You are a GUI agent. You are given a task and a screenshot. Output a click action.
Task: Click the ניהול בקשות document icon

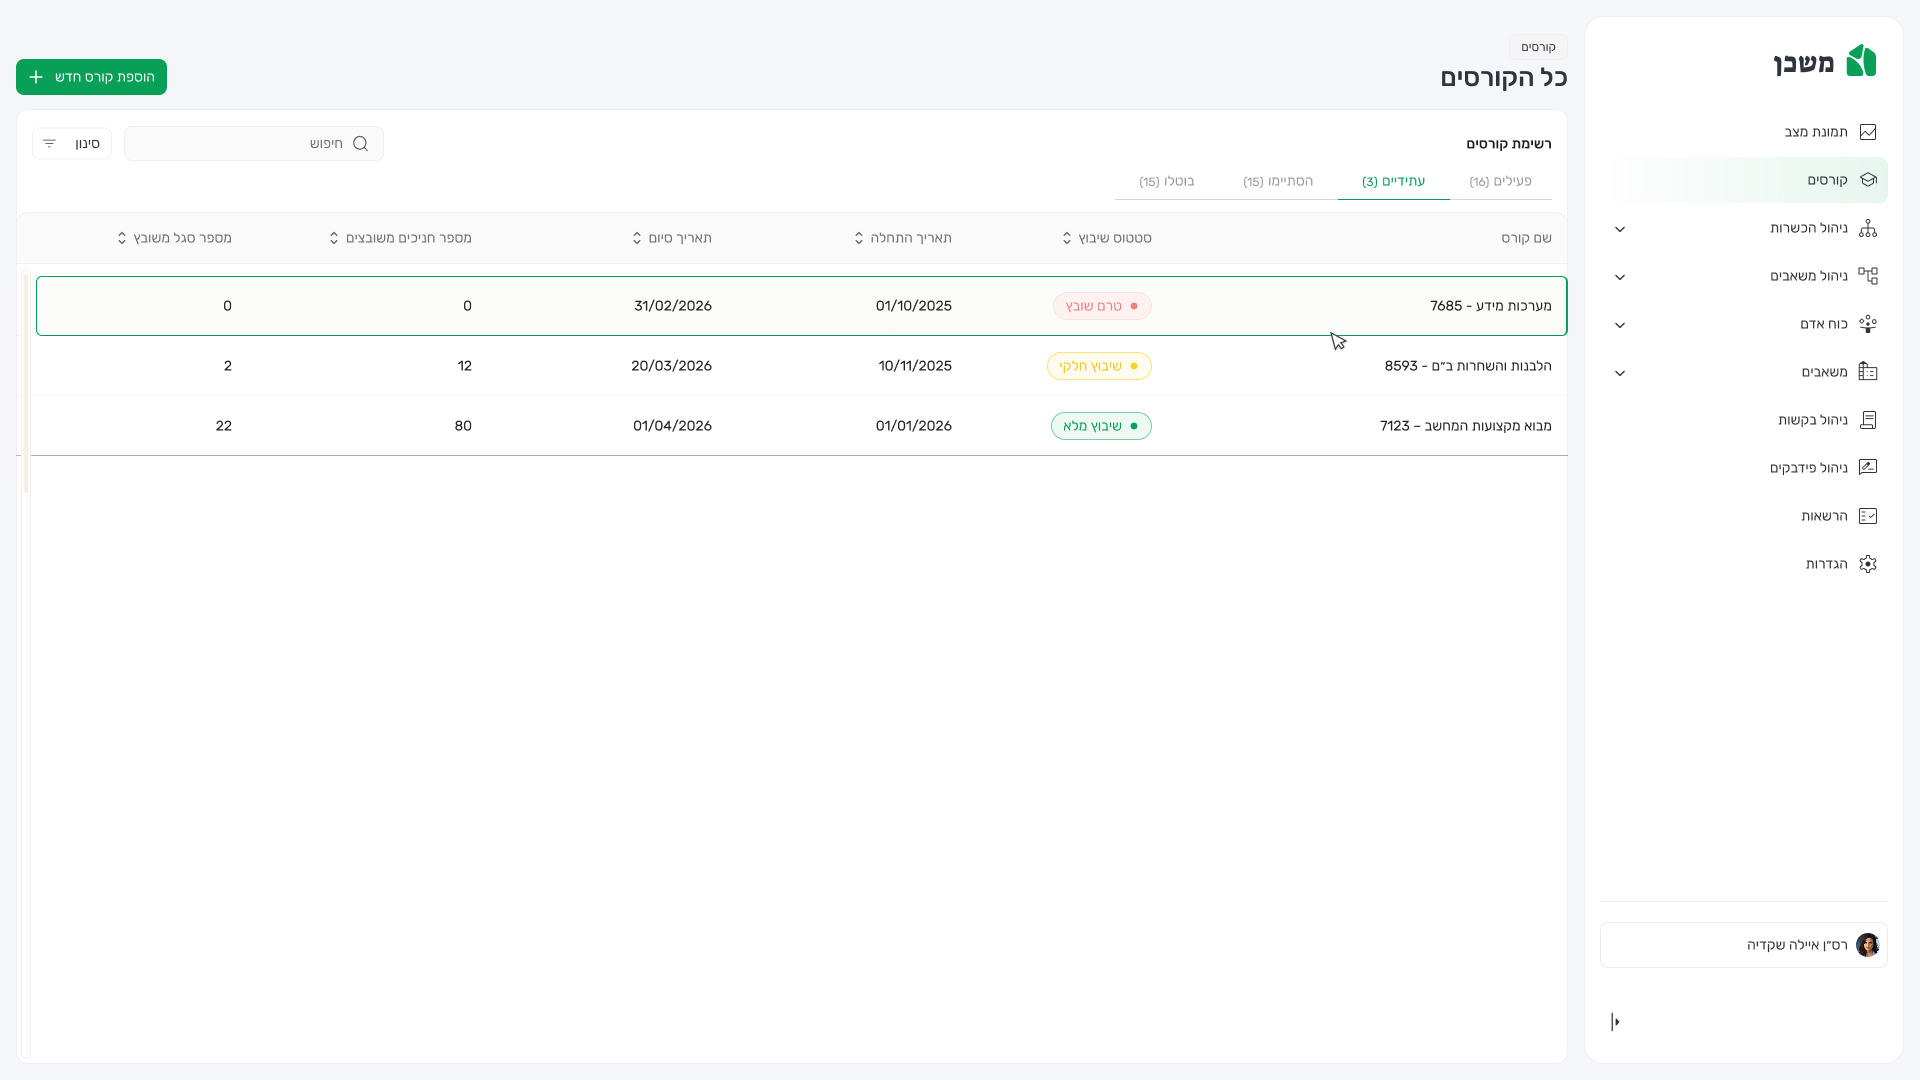click(1867, 420)
